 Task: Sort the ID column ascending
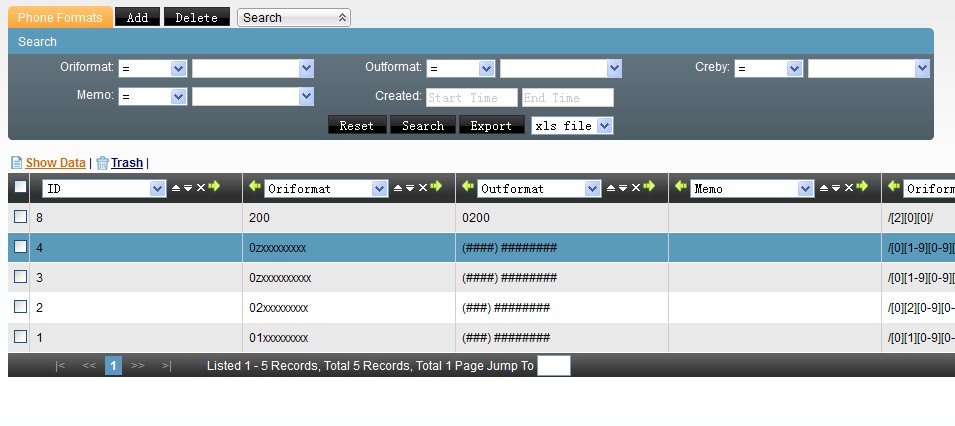[x=176, y=188]
